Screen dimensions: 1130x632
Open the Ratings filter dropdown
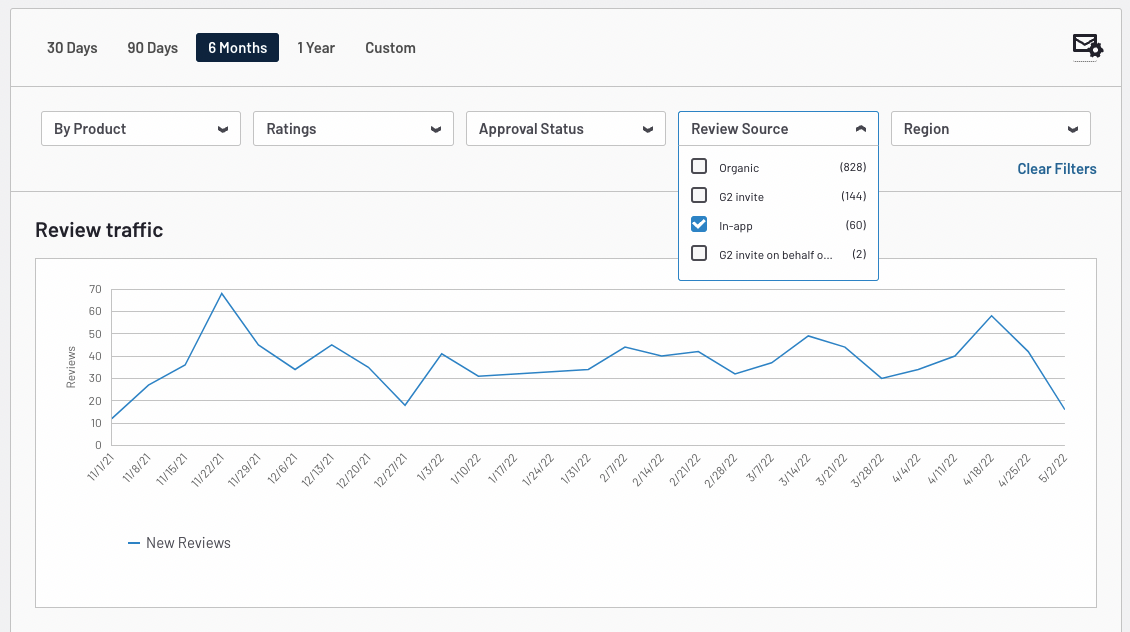point(353,129)
